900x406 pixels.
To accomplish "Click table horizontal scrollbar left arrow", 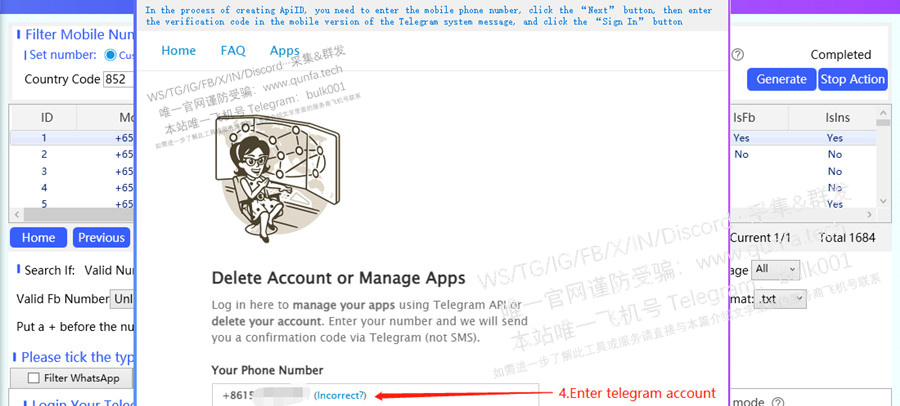I will tap(15, 214).
